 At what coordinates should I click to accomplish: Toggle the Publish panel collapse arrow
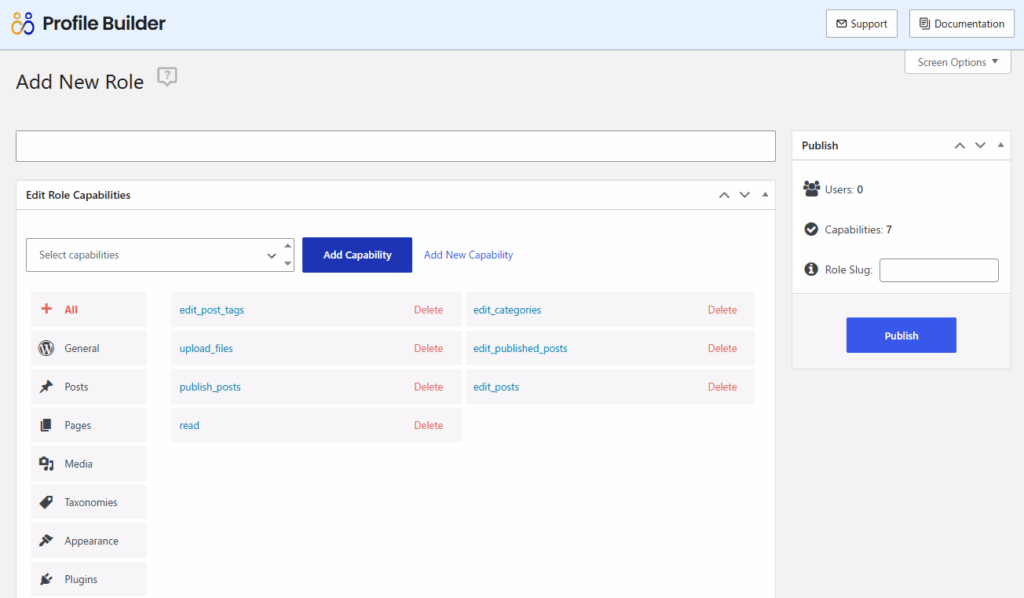click(x=1001, y=145)
